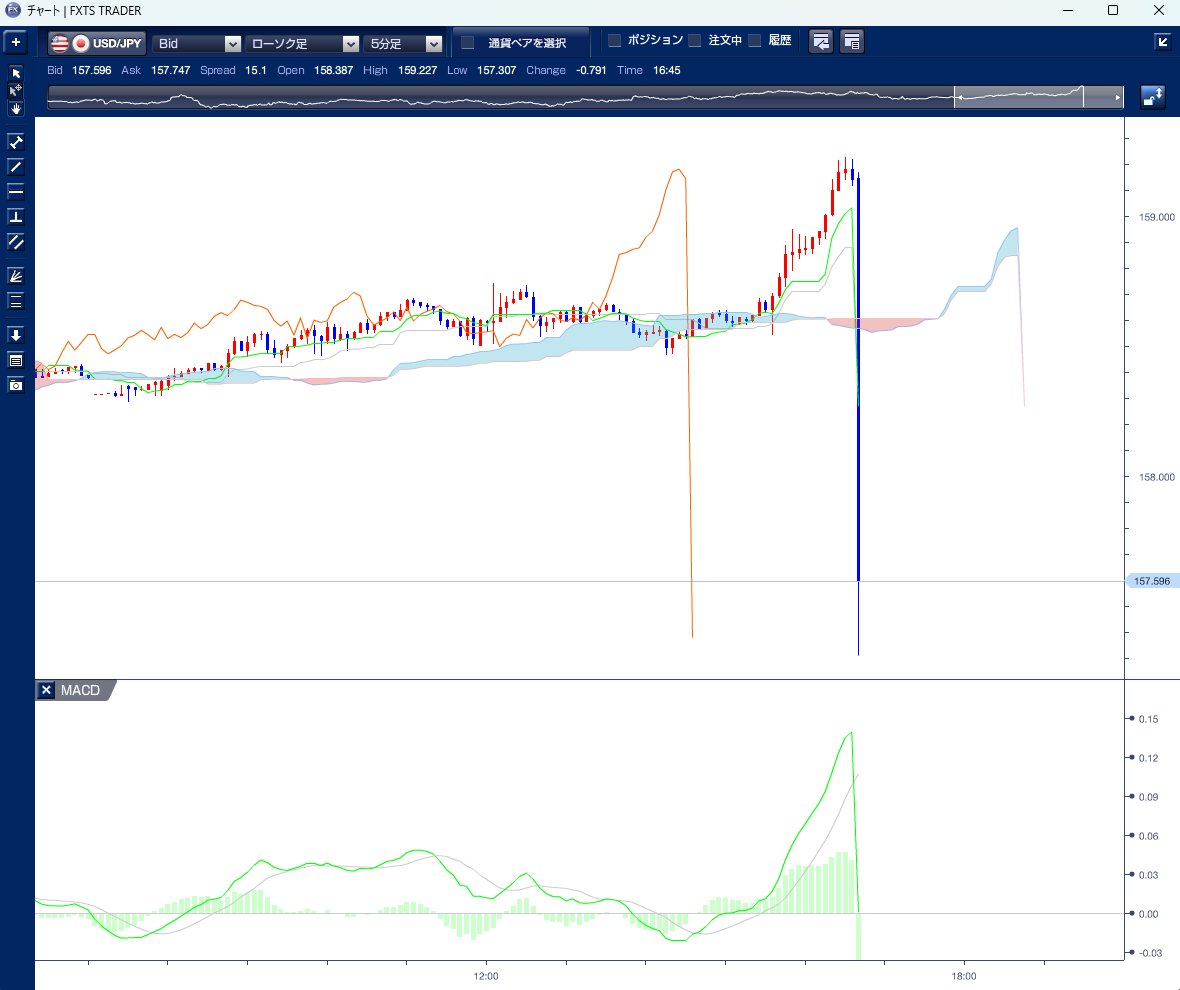Click the USD/JPY currency pair button
Viewport: 1180px width, 990px height.
tap(96, 43)
